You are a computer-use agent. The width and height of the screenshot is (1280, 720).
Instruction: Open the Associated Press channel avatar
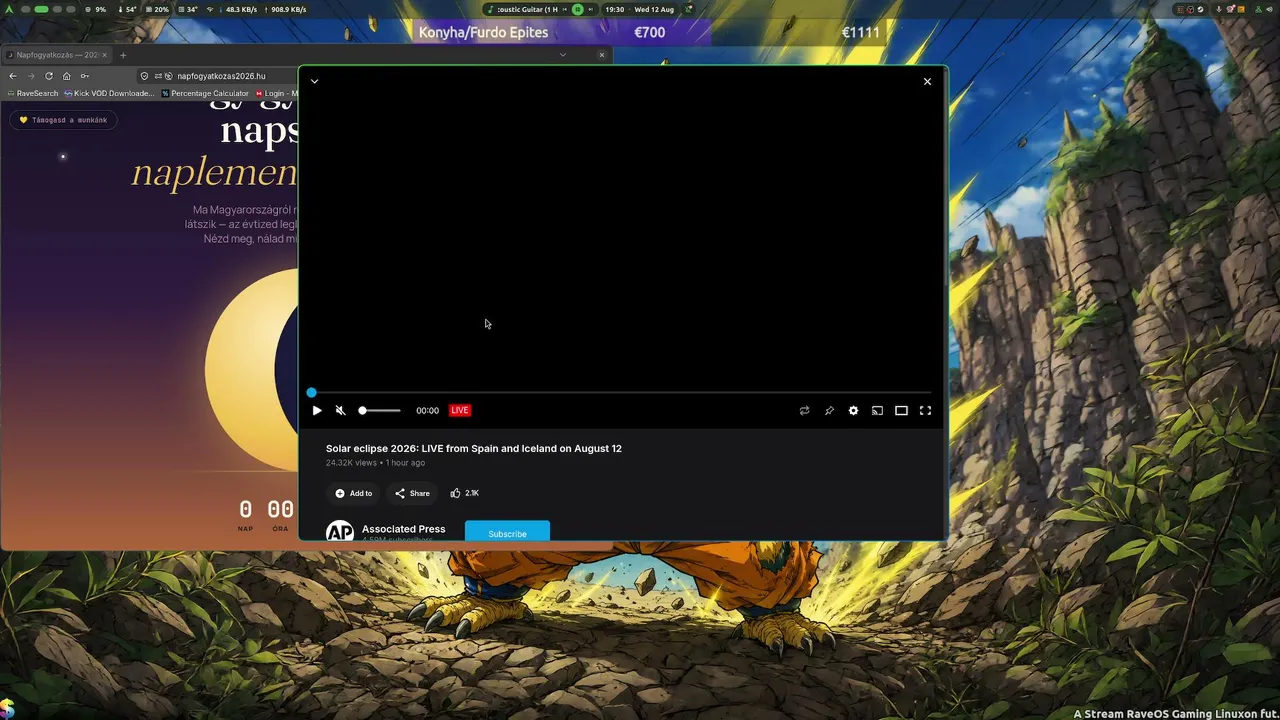tap(340, 532)
